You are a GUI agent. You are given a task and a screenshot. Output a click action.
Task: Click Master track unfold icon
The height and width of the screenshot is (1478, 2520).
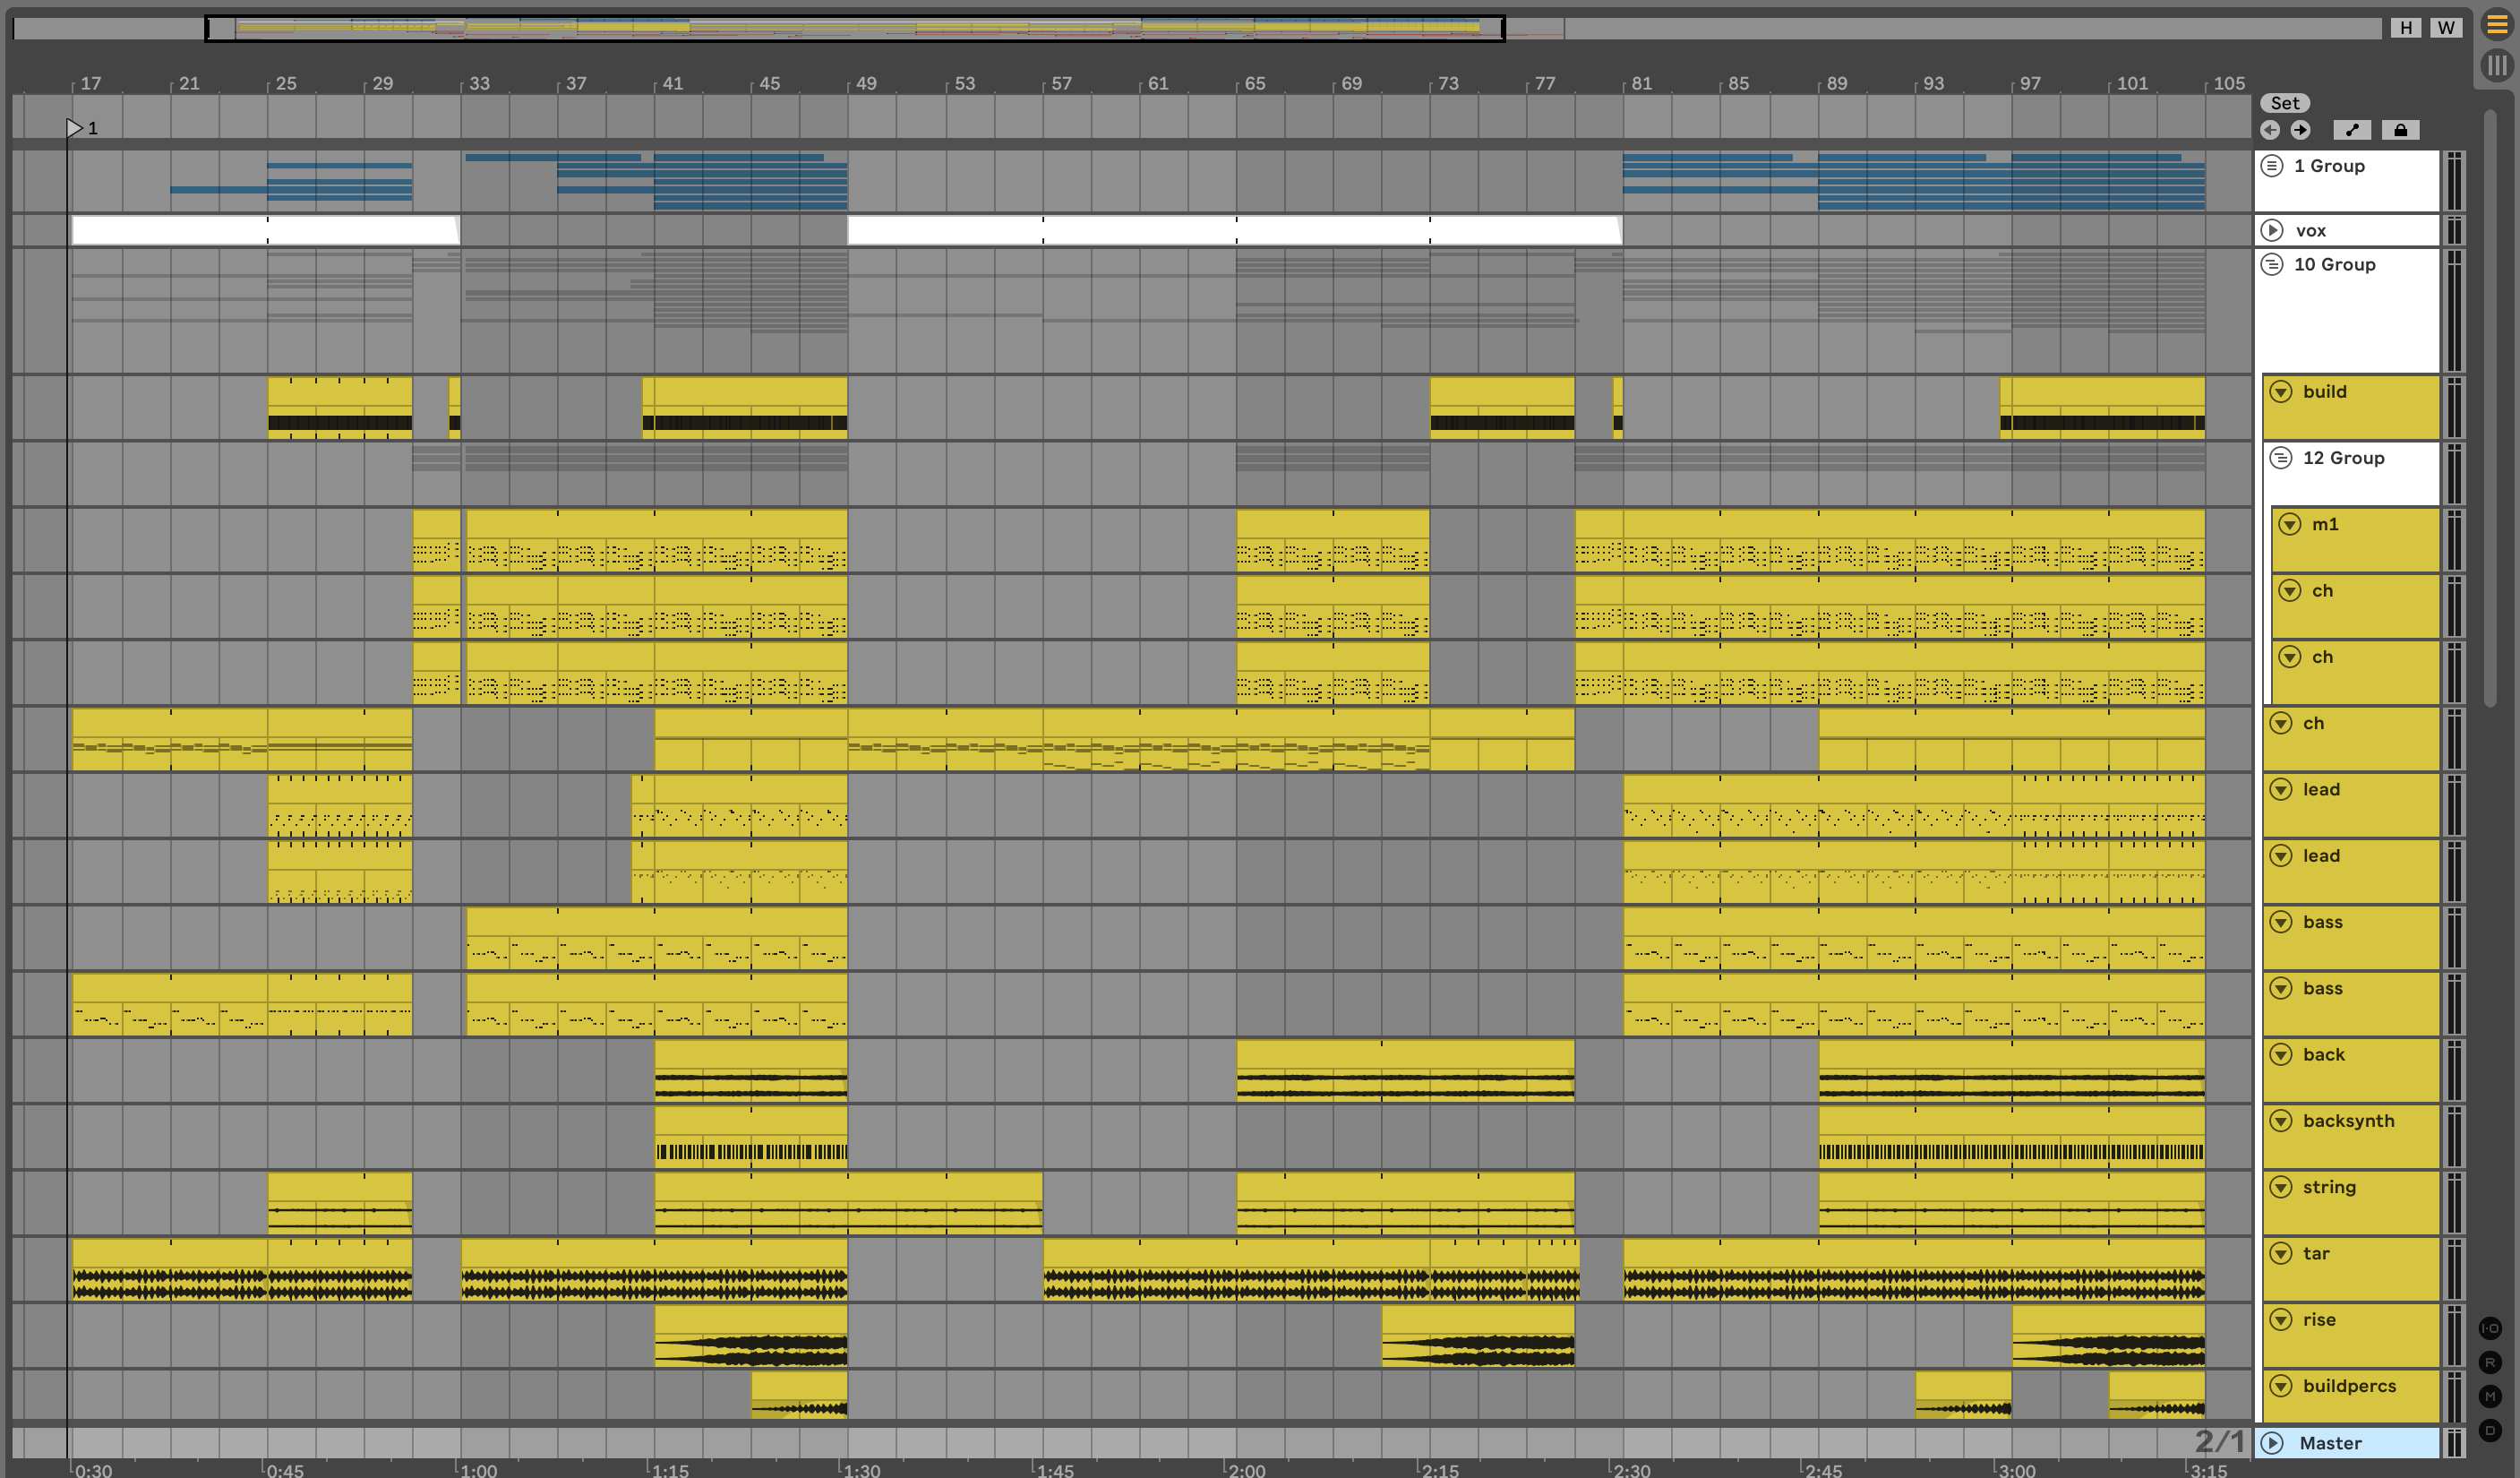[2272, 1443]
